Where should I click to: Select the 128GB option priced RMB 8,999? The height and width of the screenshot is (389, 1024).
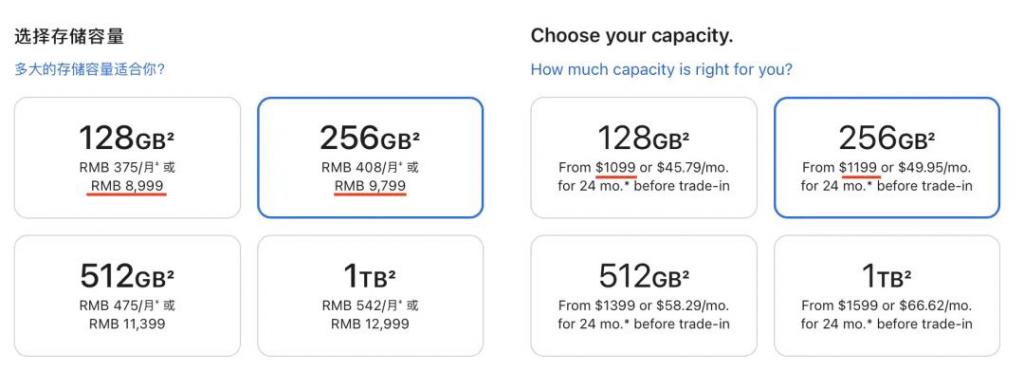127,157
